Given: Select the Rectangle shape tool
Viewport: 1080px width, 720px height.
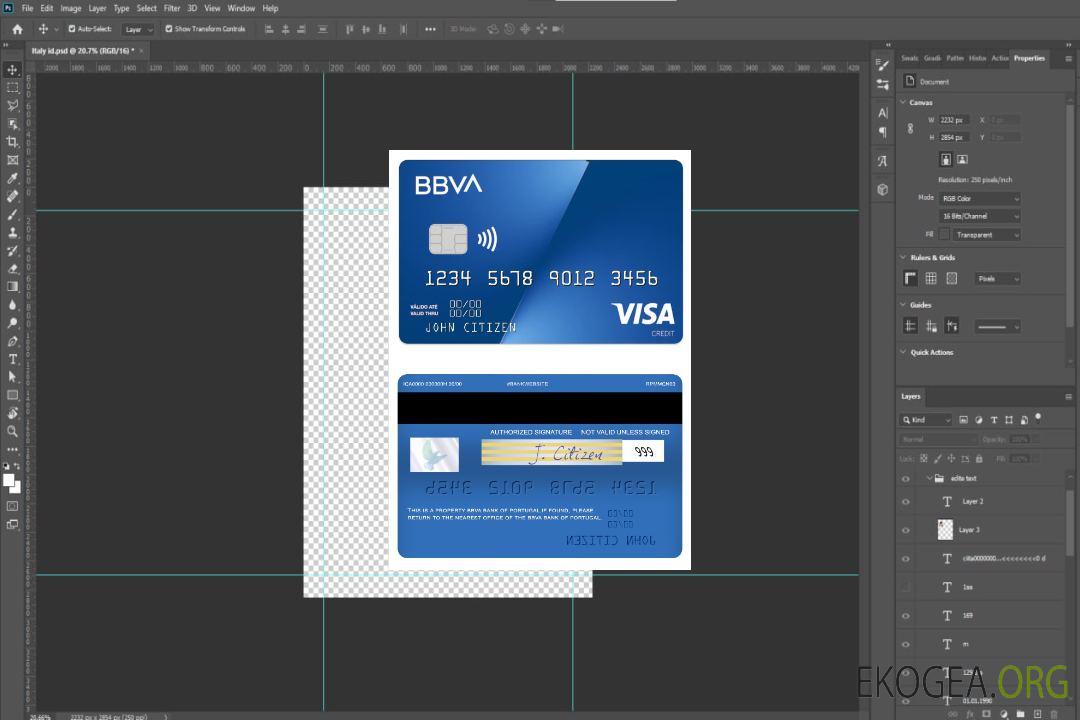Looking at the screenshot, I should [12, 395].
